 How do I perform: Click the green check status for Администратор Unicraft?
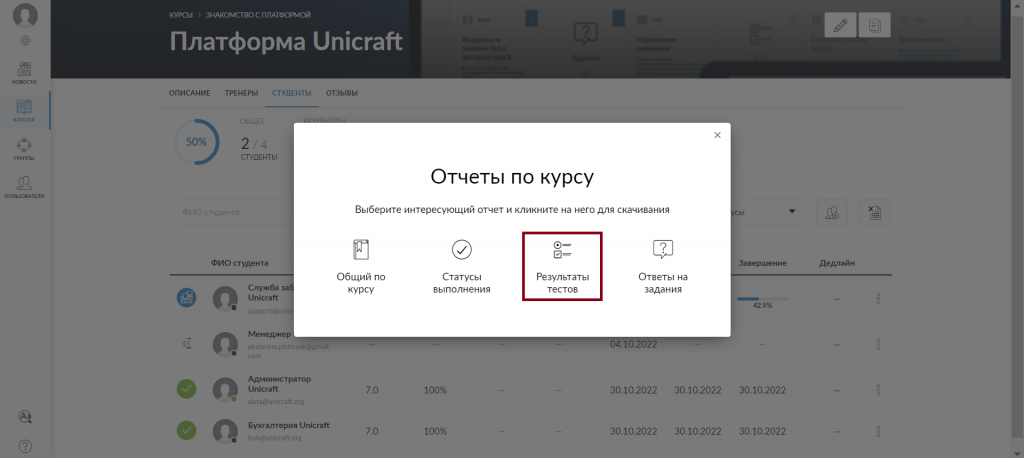187,390
